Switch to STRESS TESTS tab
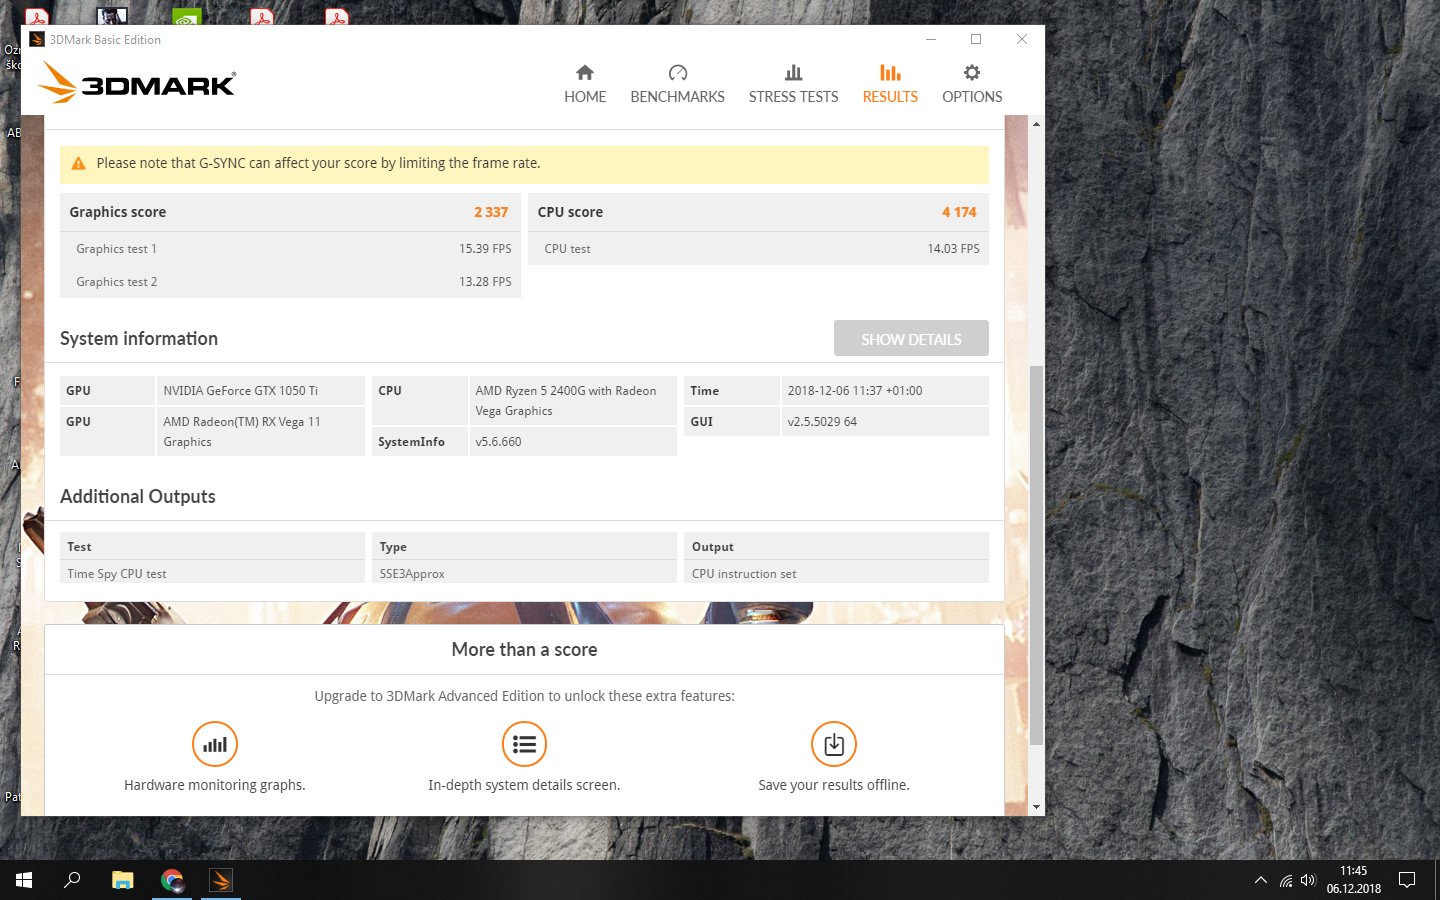Screen dimensions: 1440x900 793,84
